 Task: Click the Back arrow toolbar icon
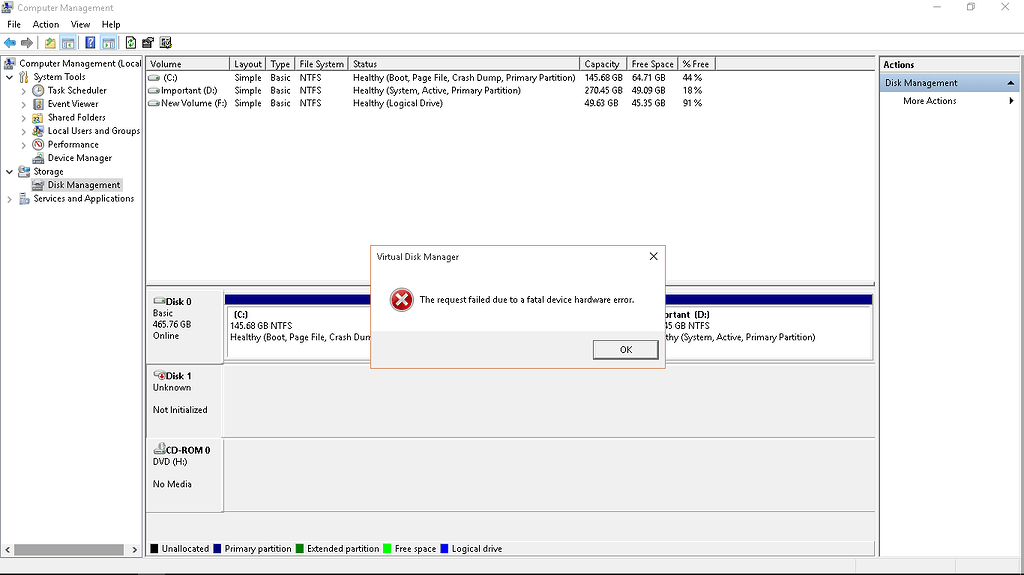10,43
